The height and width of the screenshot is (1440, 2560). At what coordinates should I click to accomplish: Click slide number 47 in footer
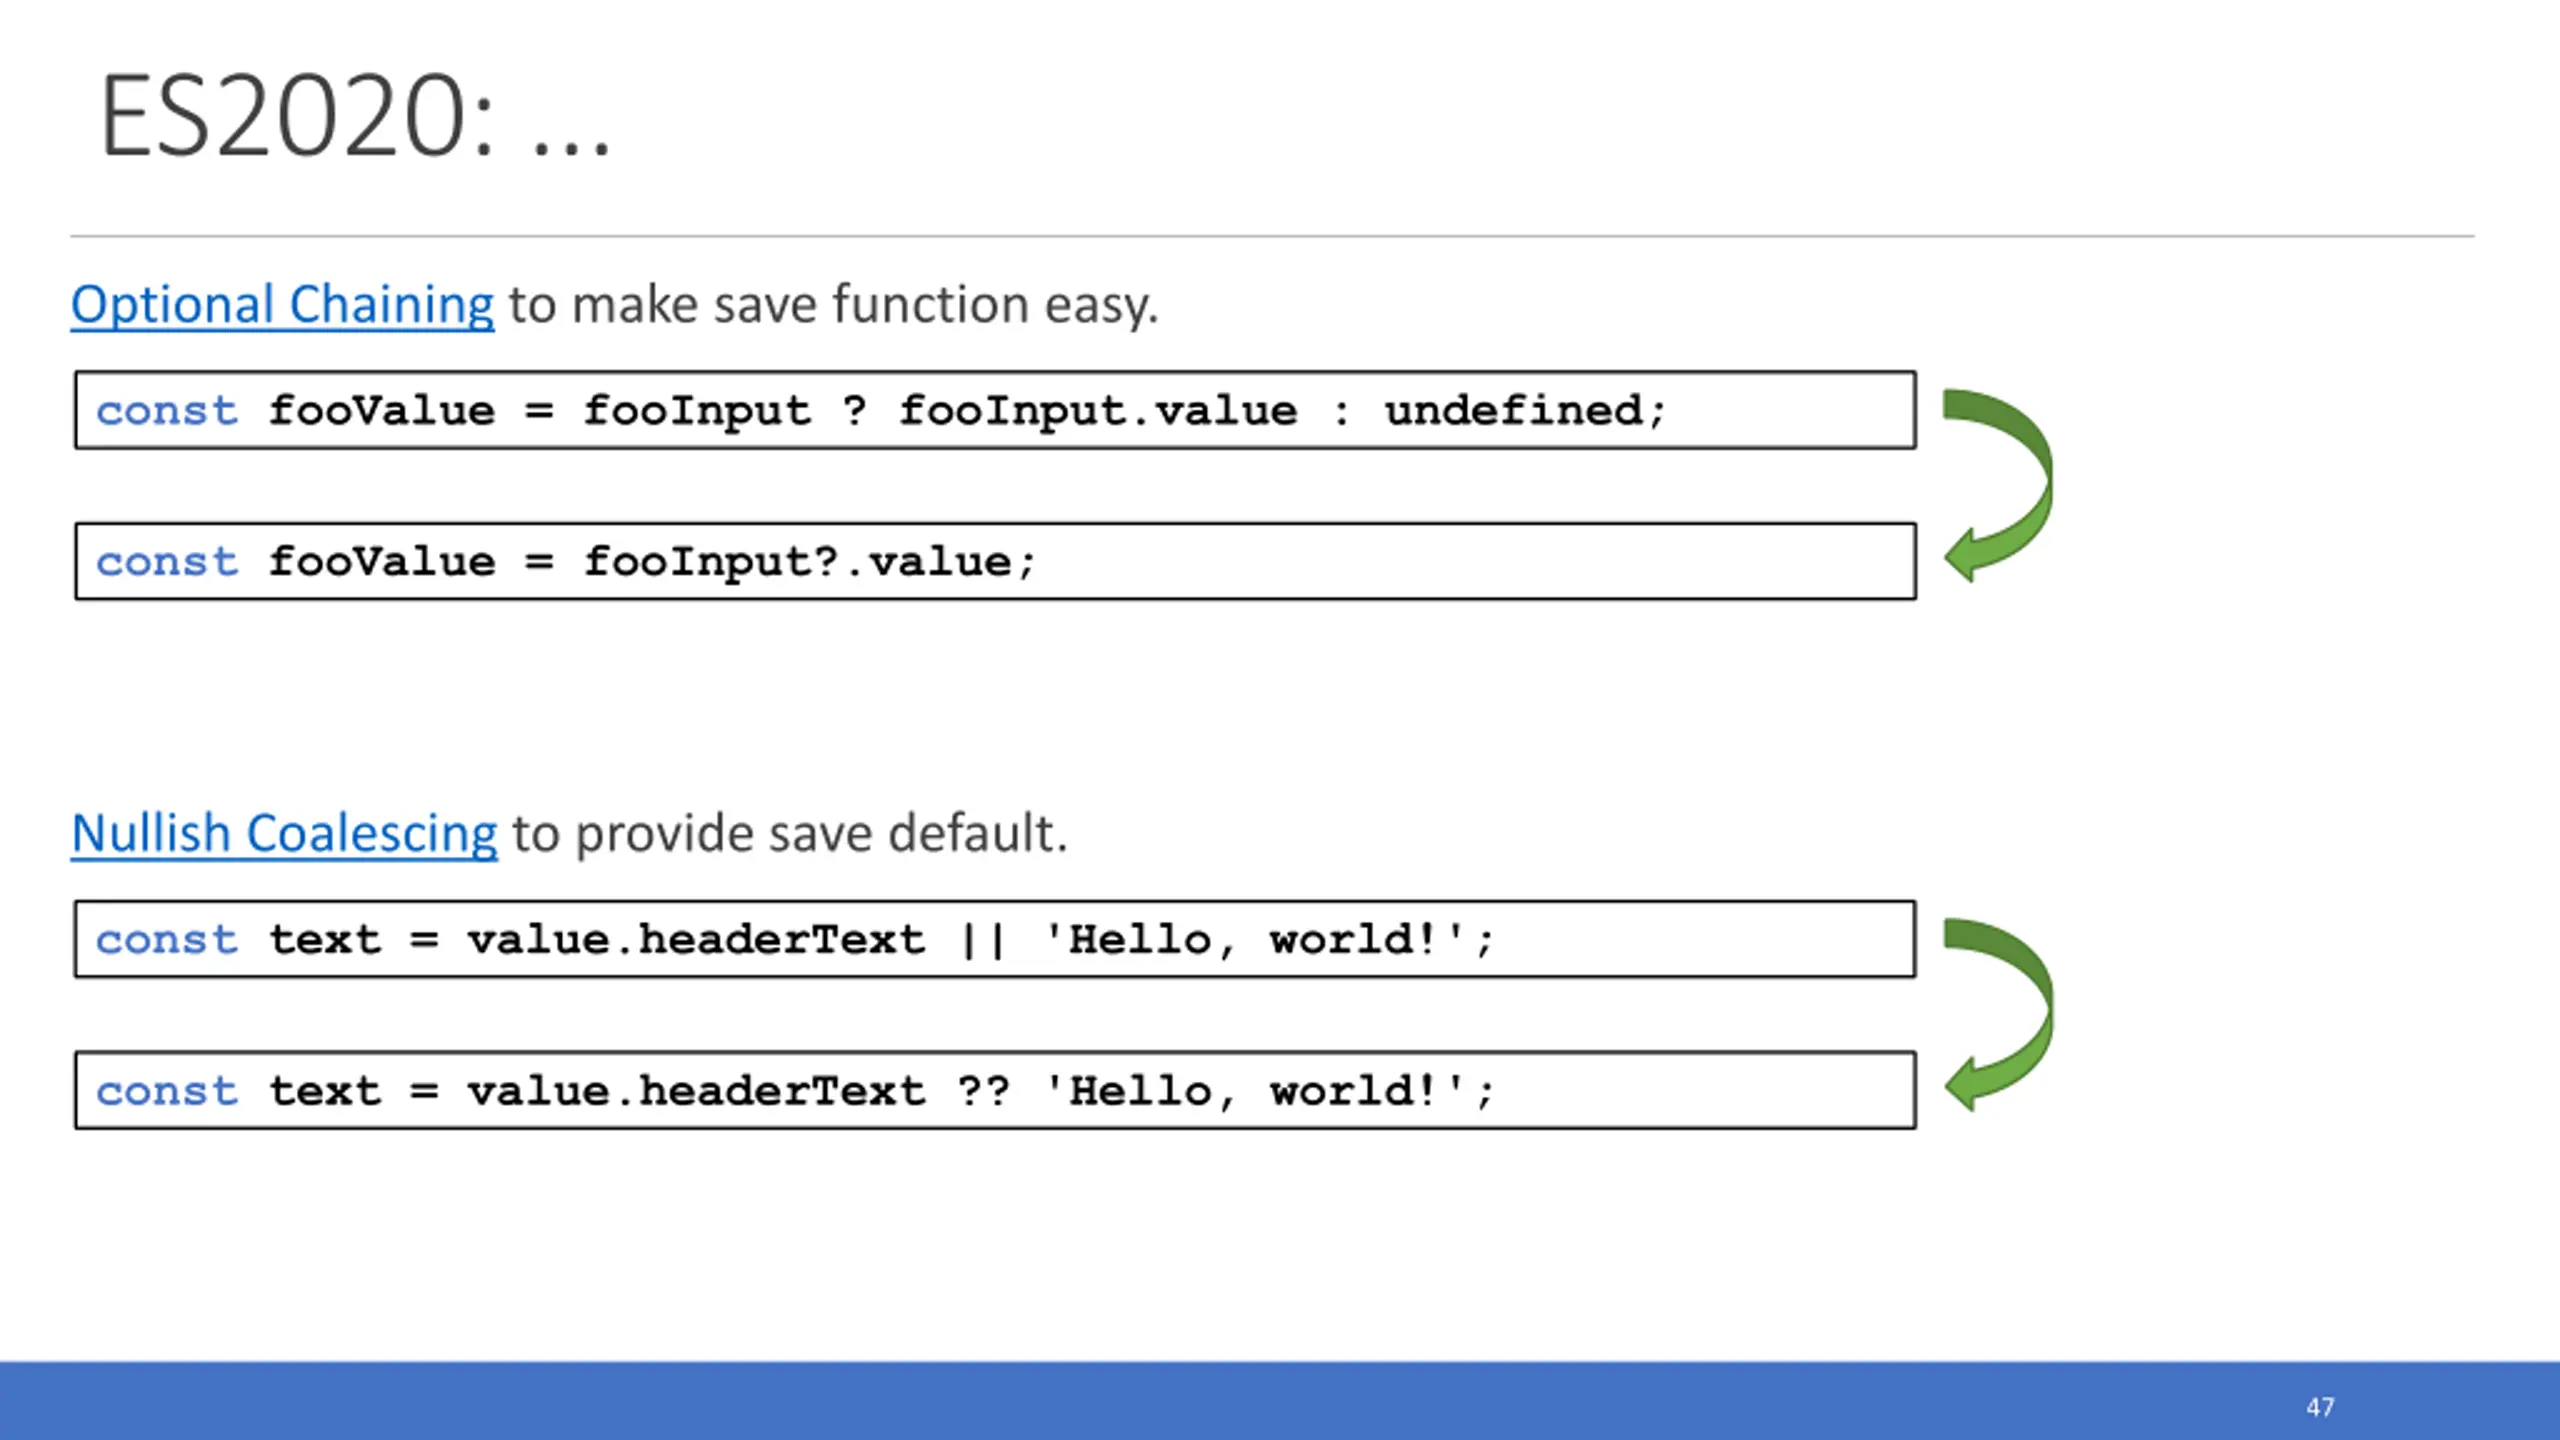pyautogui.click(x=2320, y=1407)
